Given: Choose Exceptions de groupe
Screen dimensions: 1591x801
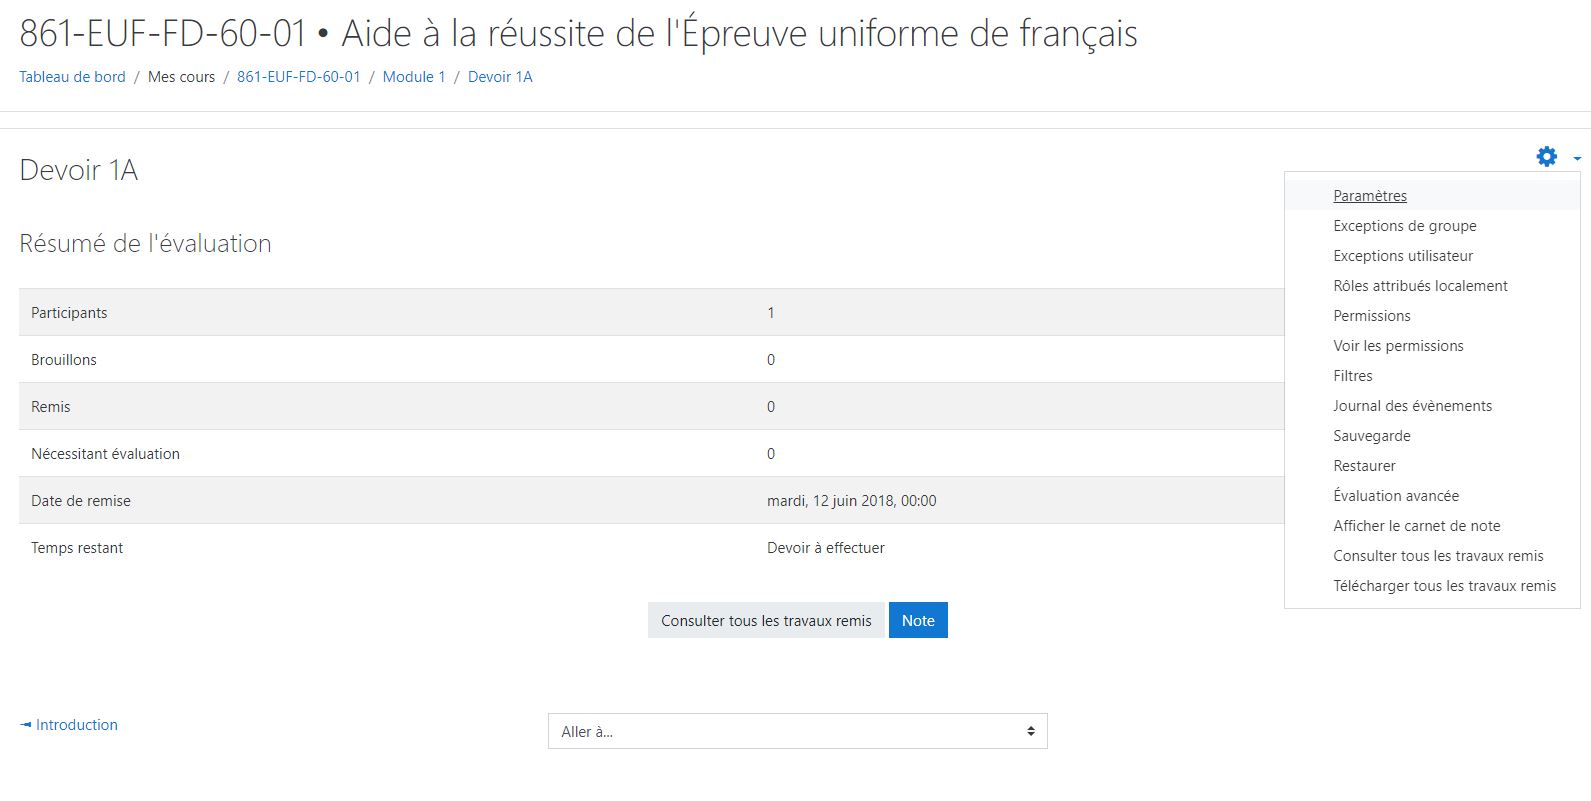Looking at the screenshot, I should click(x=1404, y=226).
